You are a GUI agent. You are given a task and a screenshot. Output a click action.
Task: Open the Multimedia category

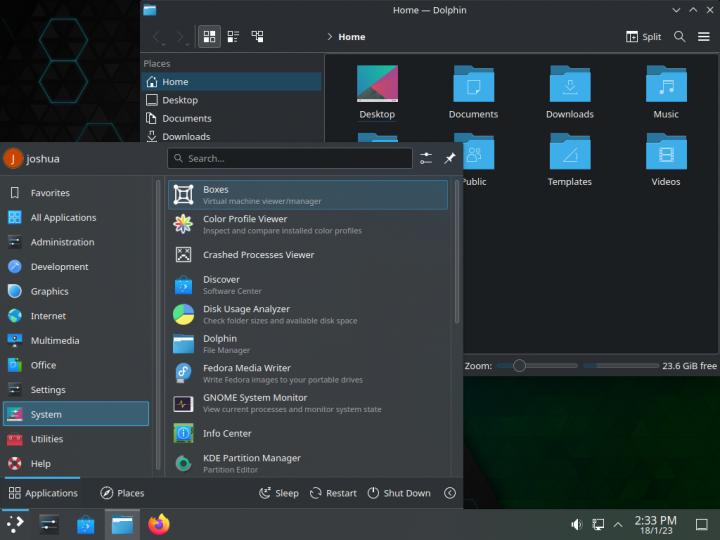(x=76, y=341)
